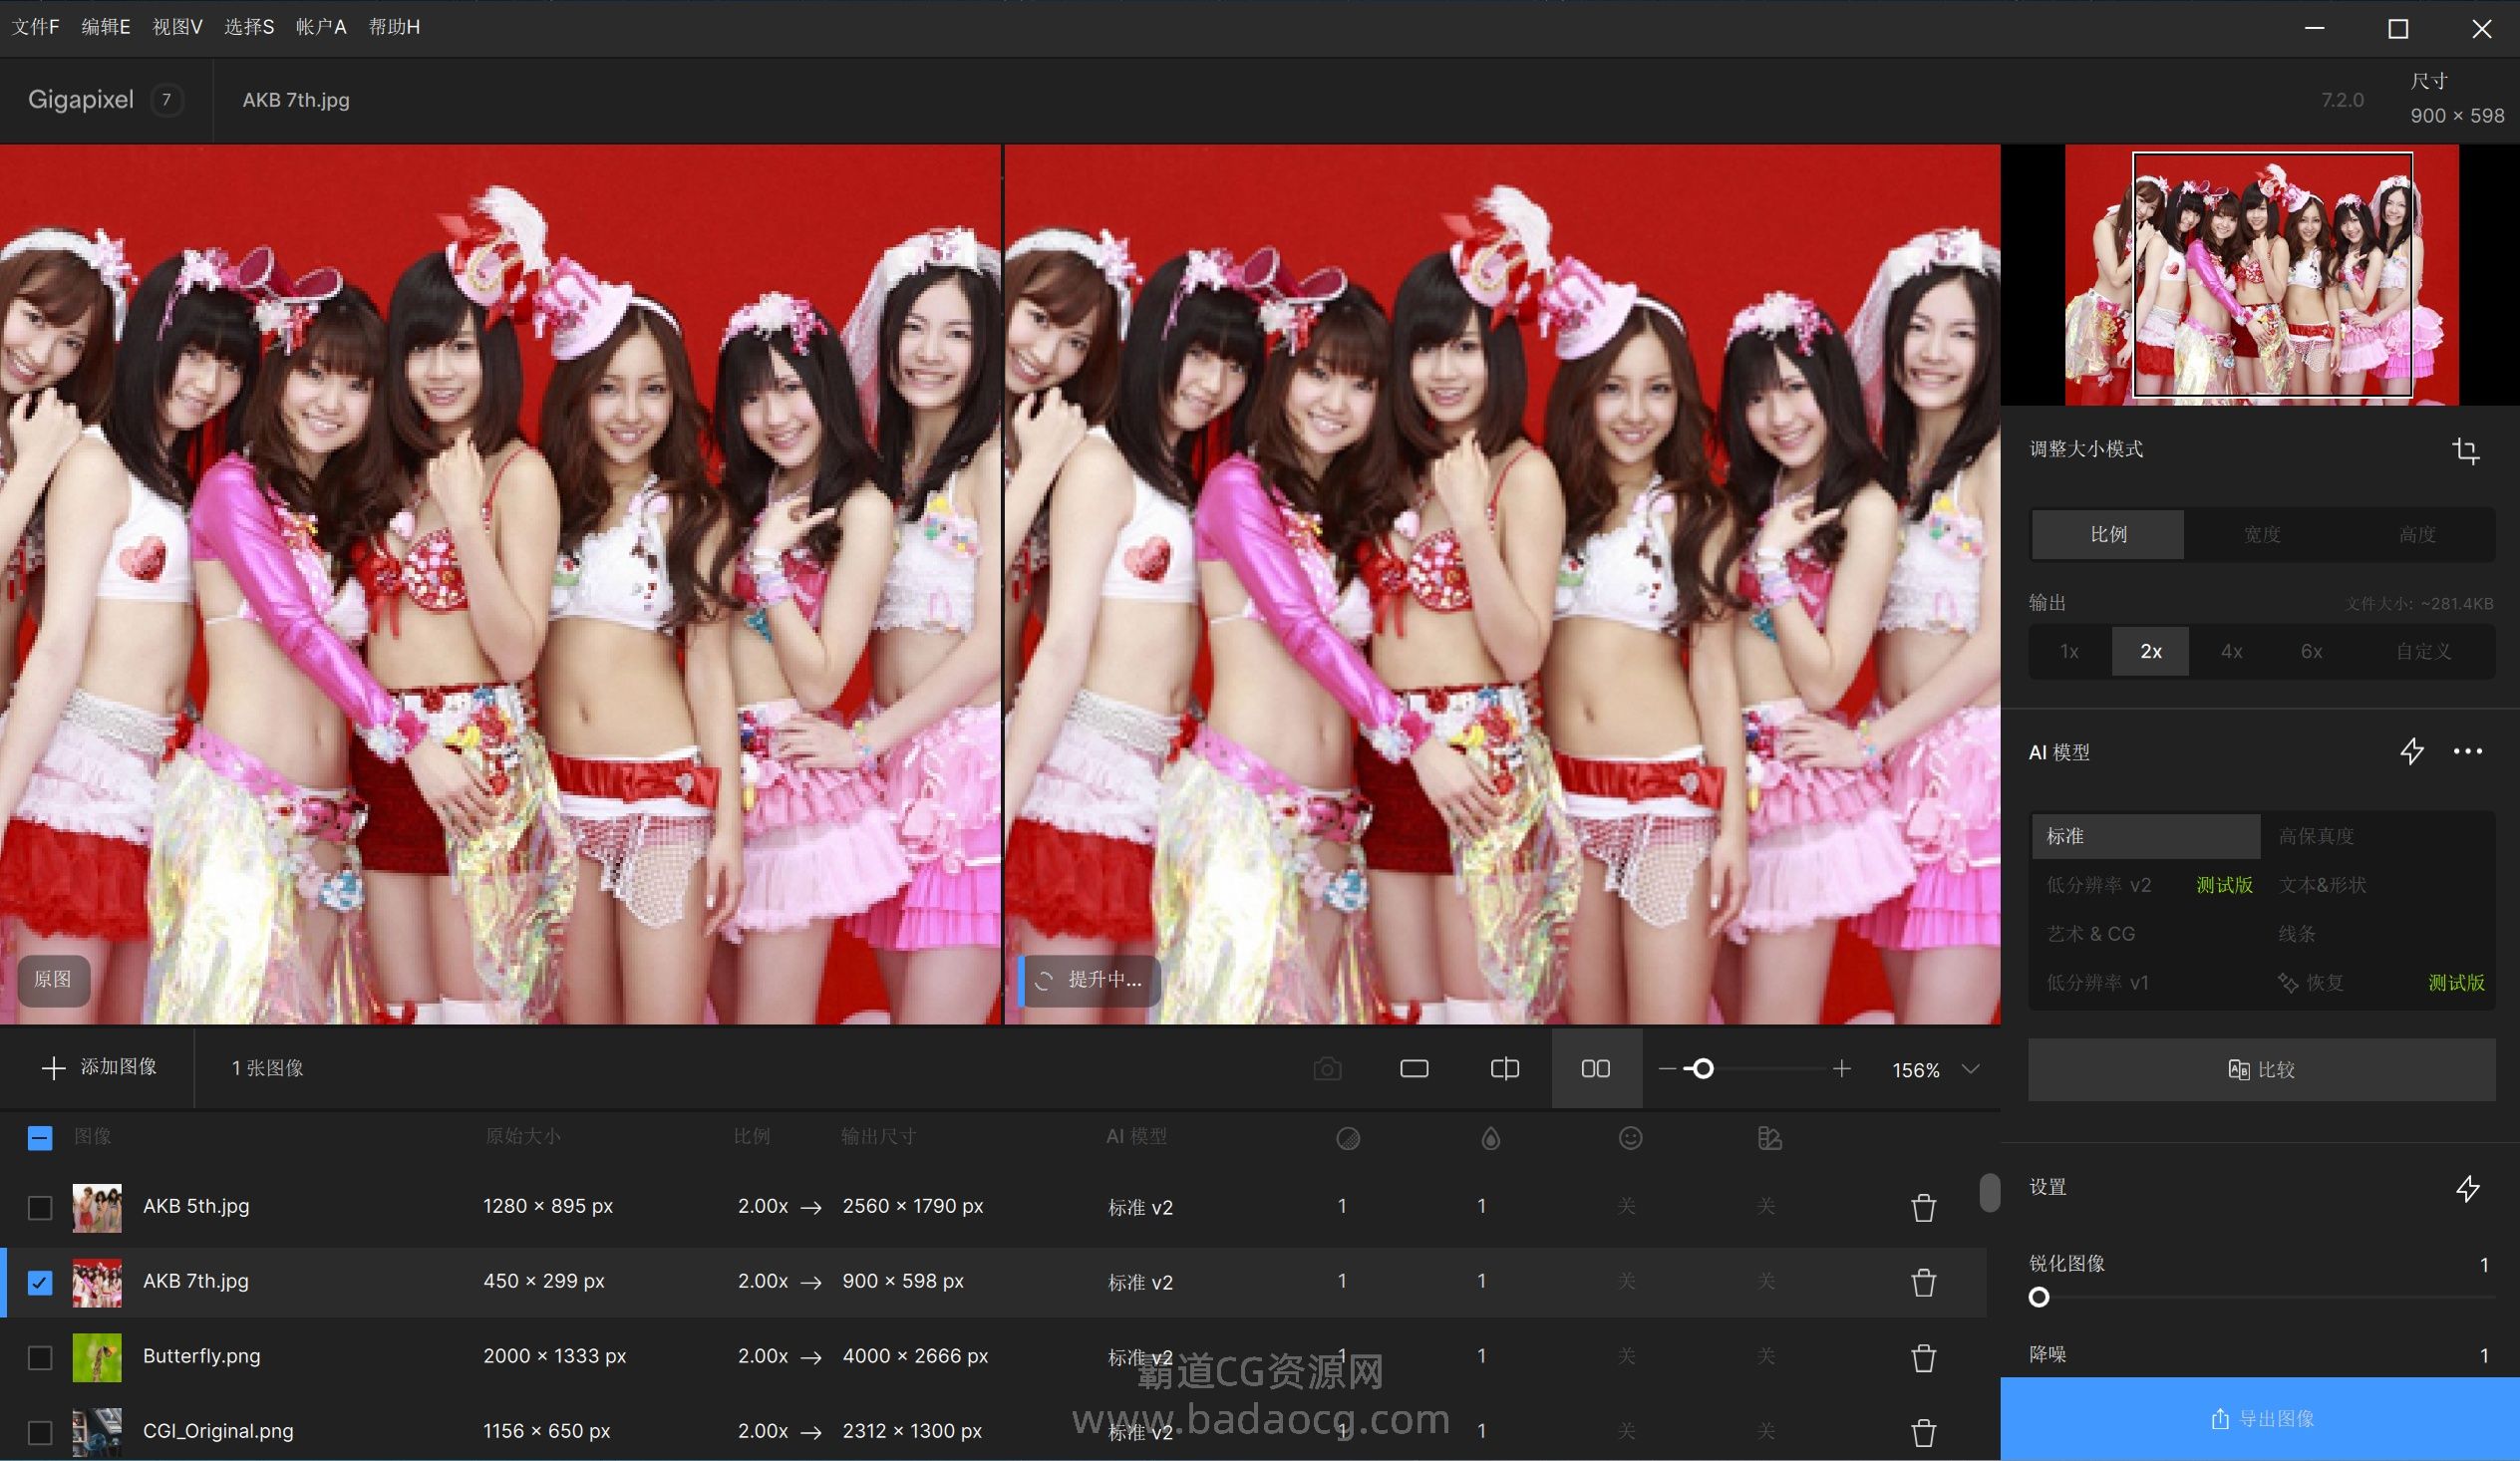The width and height of the screenshot is (2520, 1461).
Task: Click the navigator preview thumbnail
Action: [x=2262, y=275]
